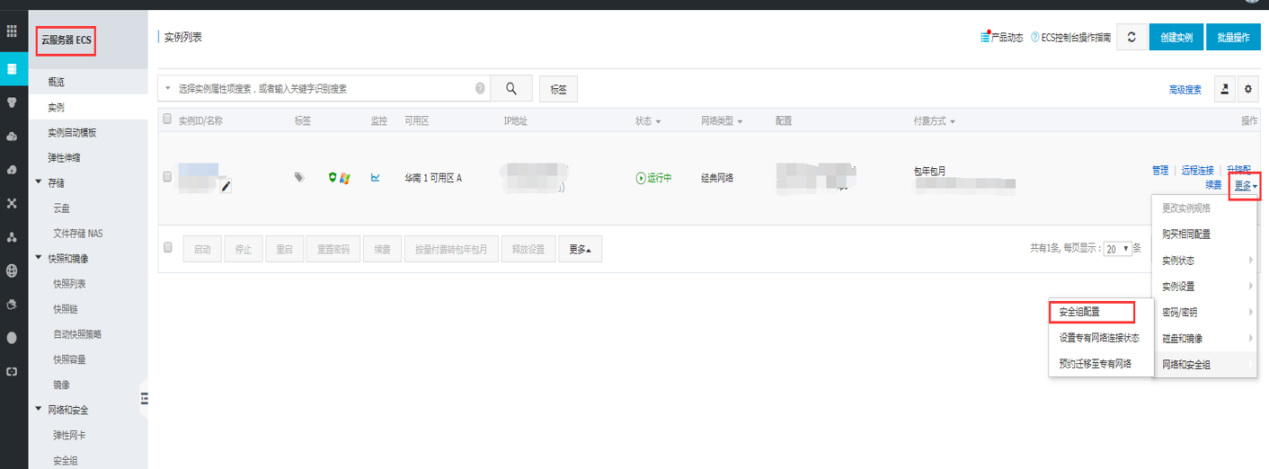Image resolution: width=1269 pixels, height=469 pixels.
Task: Click the export instance list icon
Action: coord(1225,90)
